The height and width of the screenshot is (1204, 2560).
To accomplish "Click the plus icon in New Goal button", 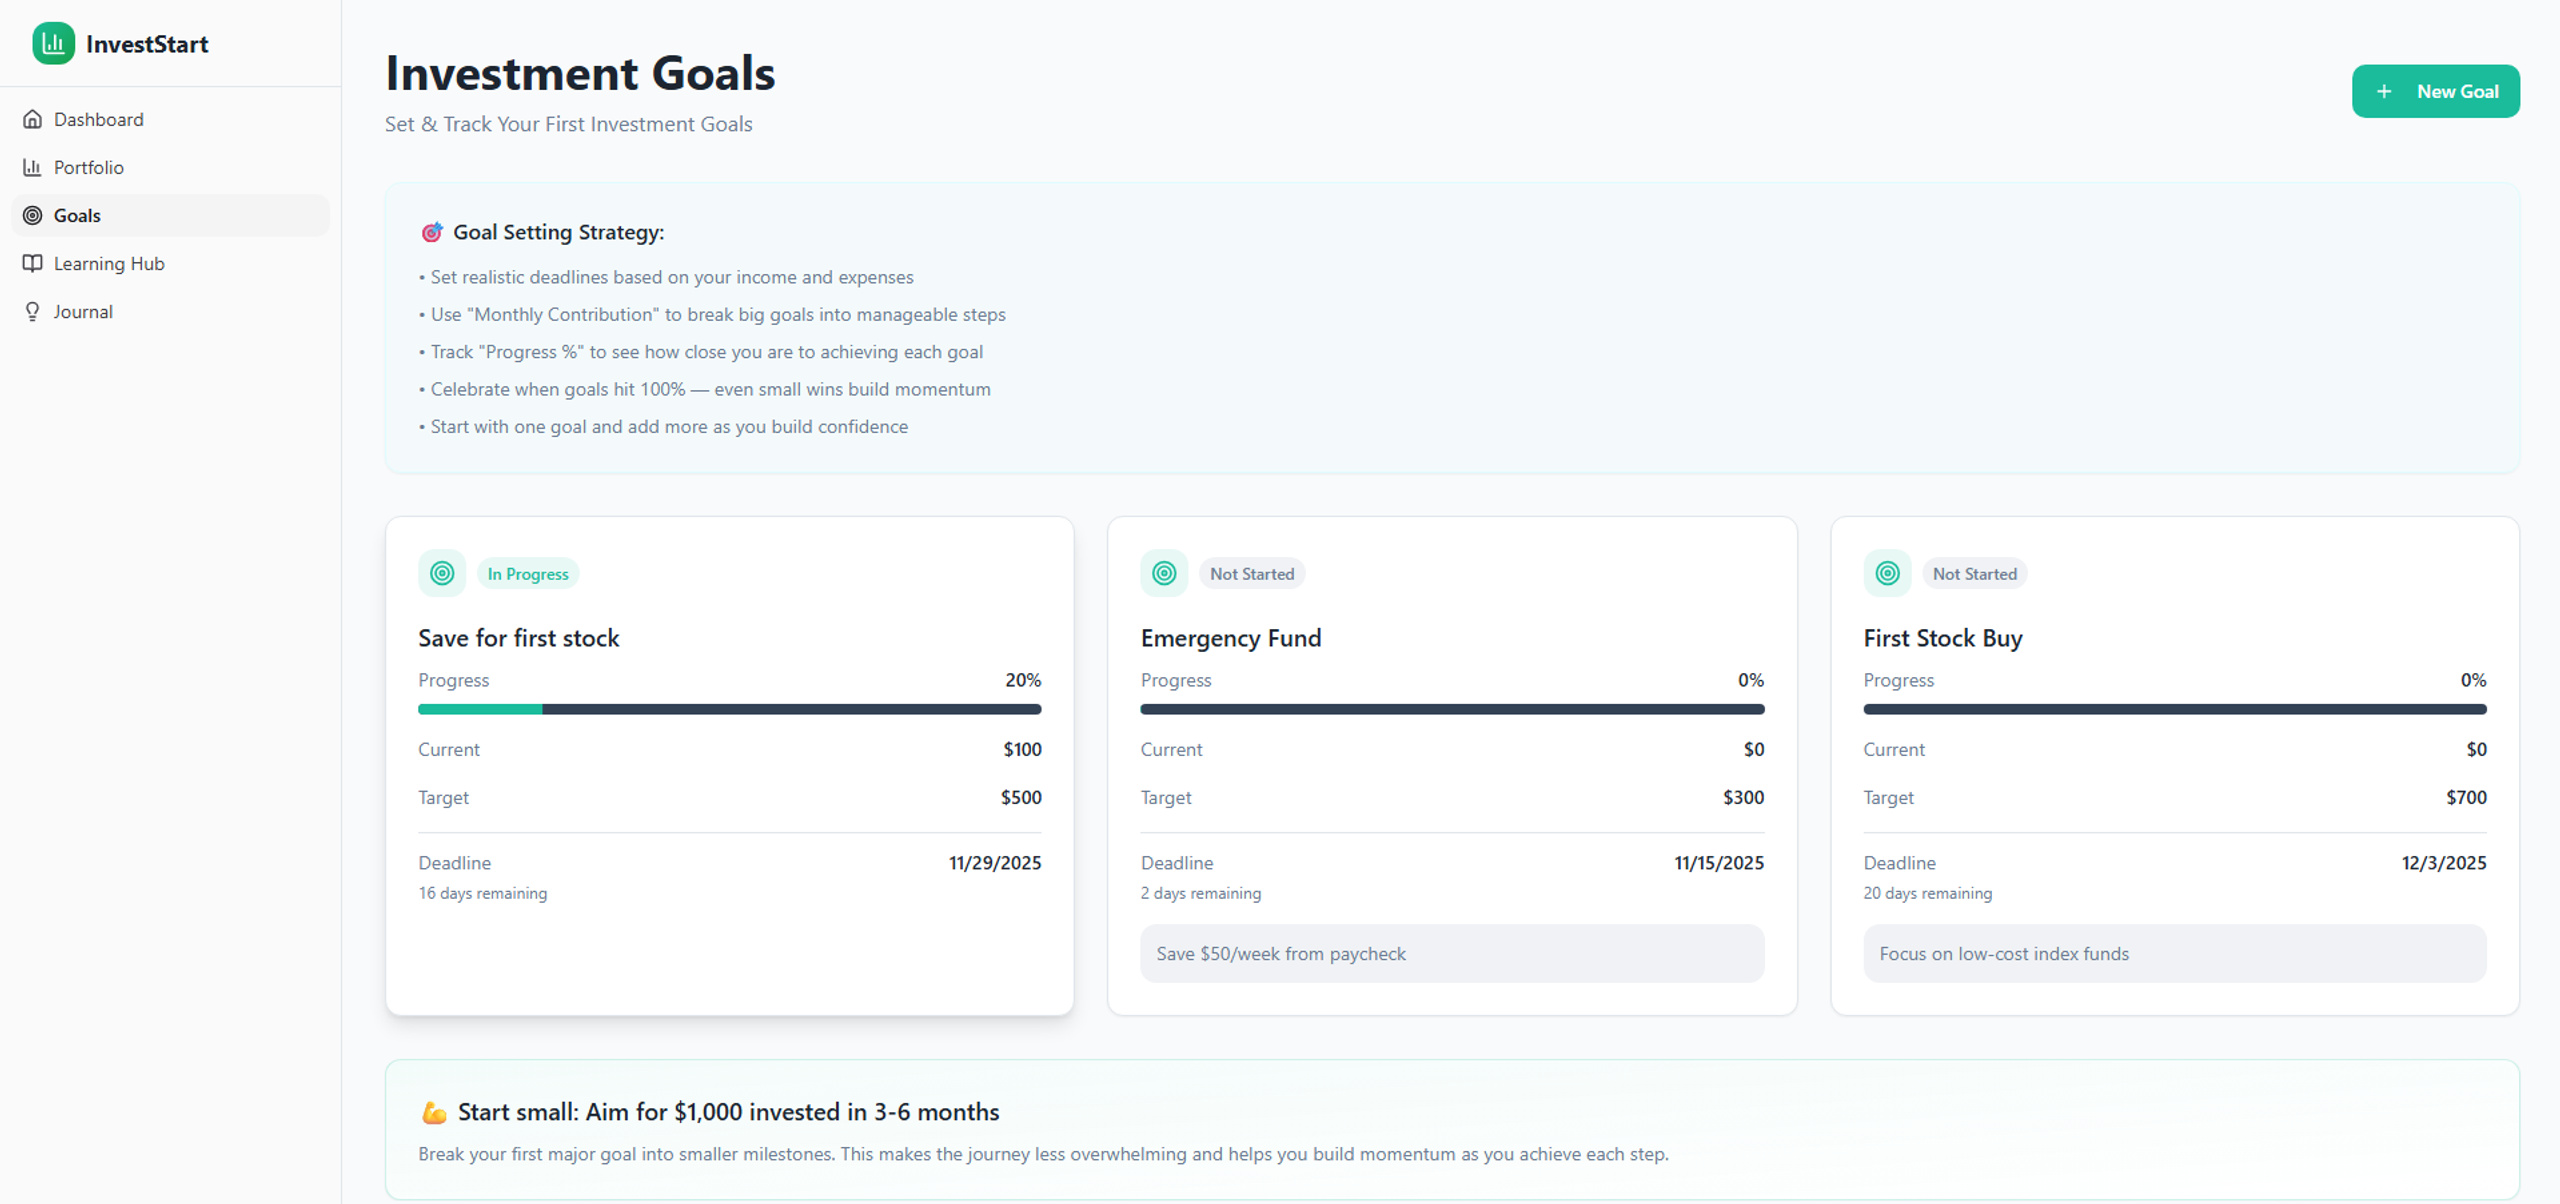I will point(2384,91).
